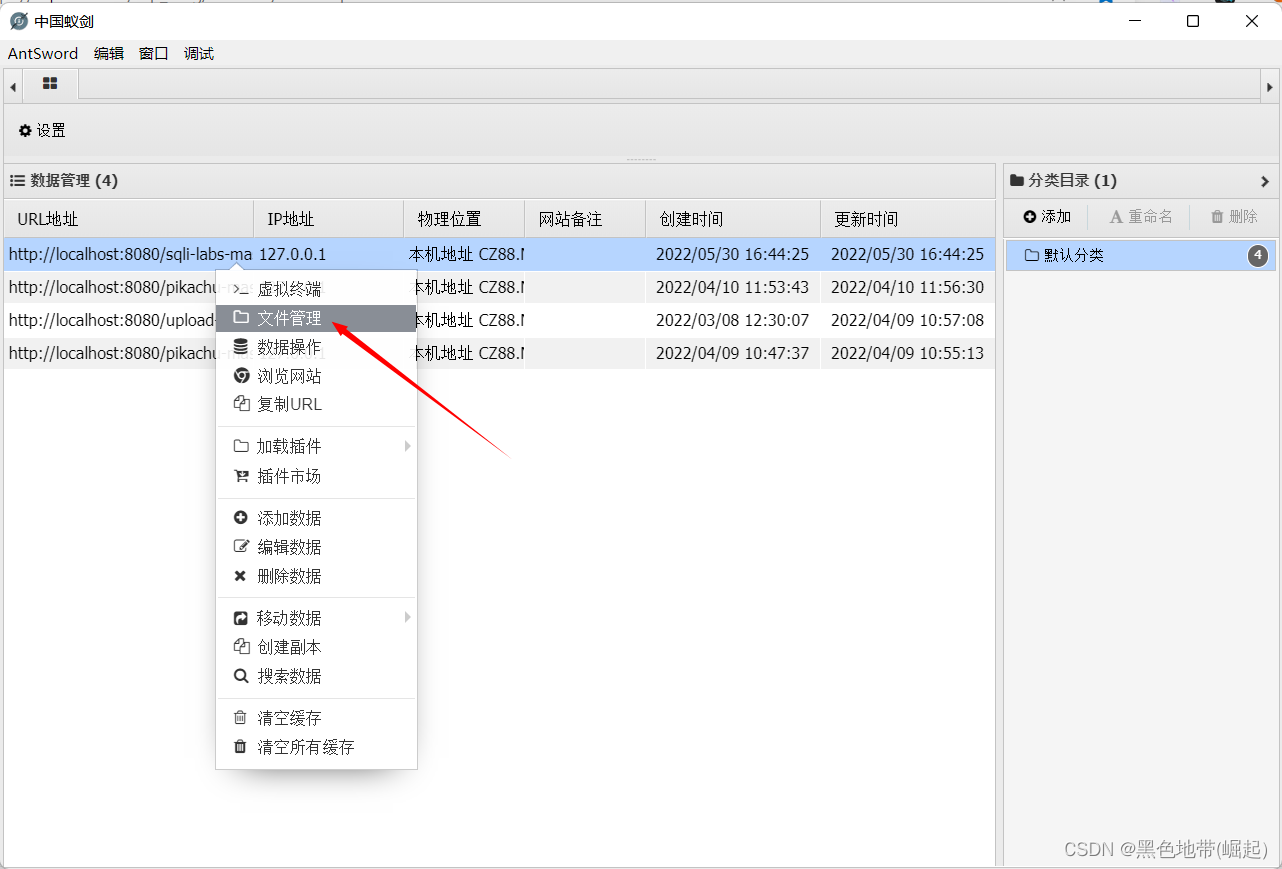Click the grid icon in the tab bar
The image size is (1282, 869).
(50, 85)
